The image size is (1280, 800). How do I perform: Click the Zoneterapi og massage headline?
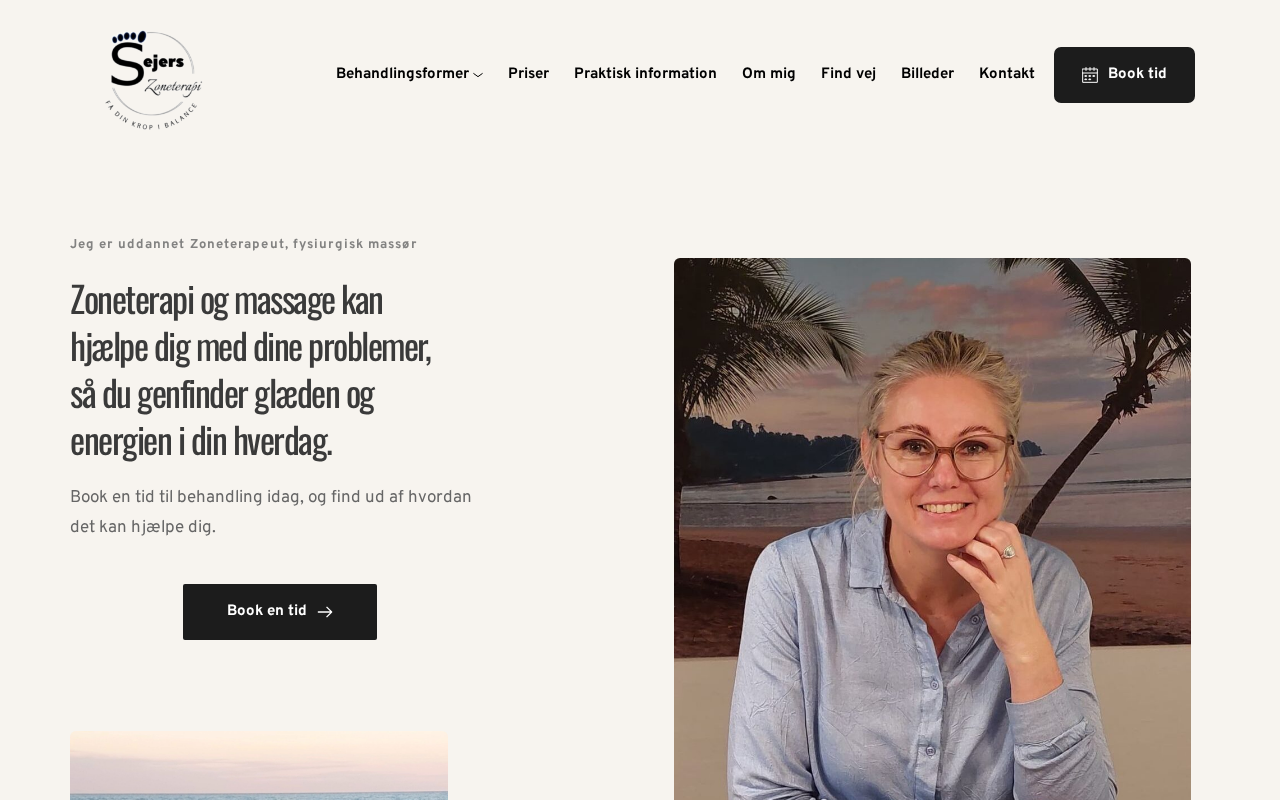click(251, 370)
